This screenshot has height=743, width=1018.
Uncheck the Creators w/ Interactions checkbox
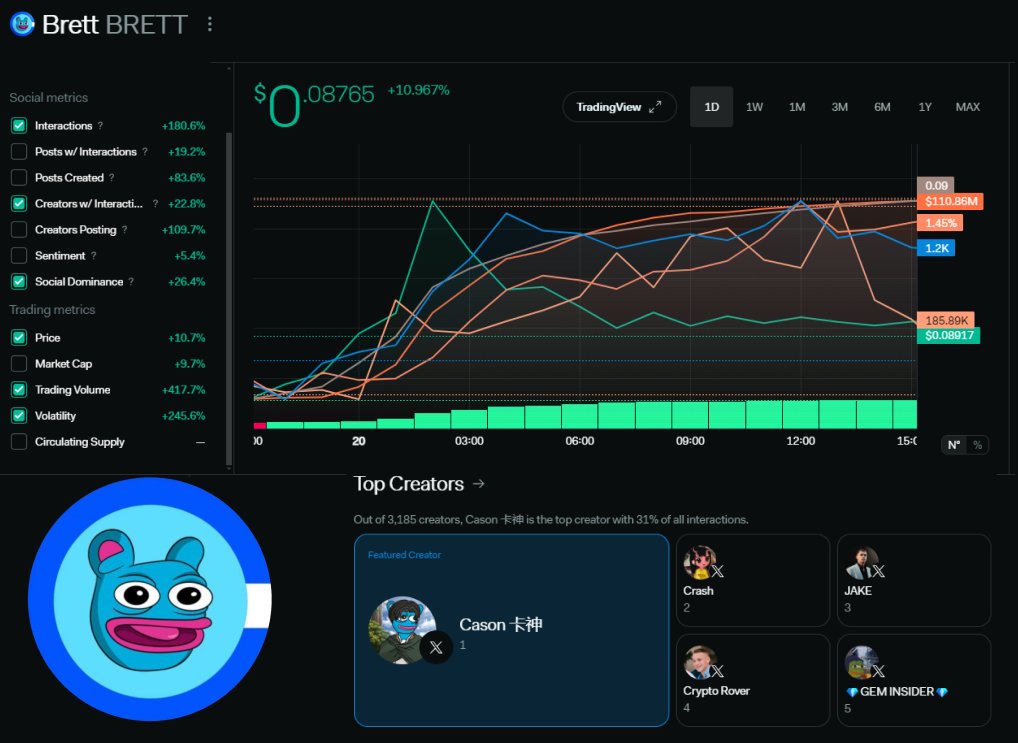(x=19, y=204)
